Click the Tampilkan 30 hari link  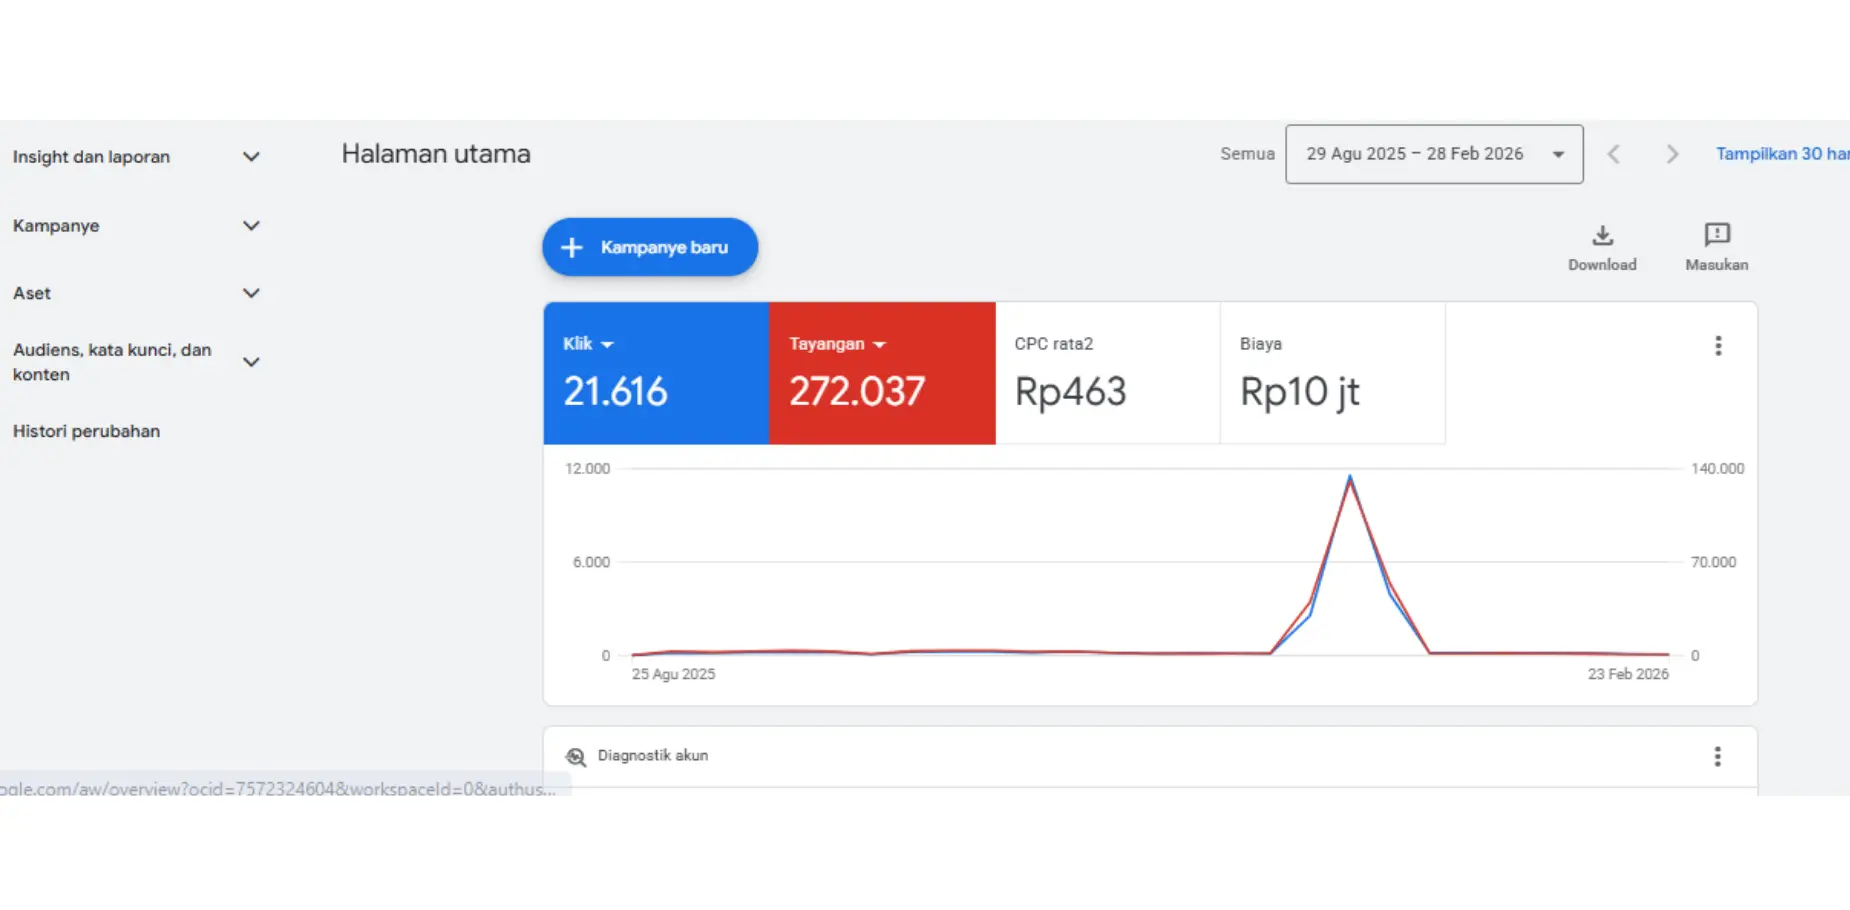coord(1781,154)
